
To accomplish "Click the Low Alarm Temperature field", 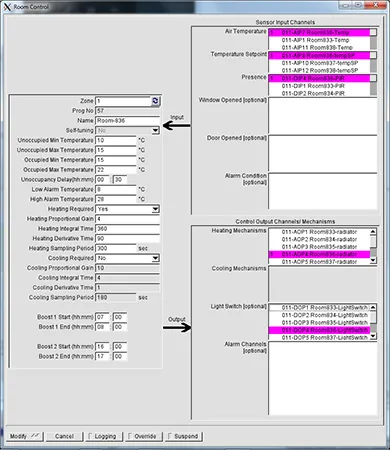I will point(116,189).
